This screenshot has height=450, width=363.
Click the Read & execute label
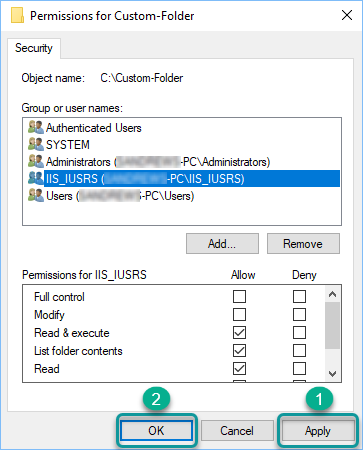coord(72,333)
